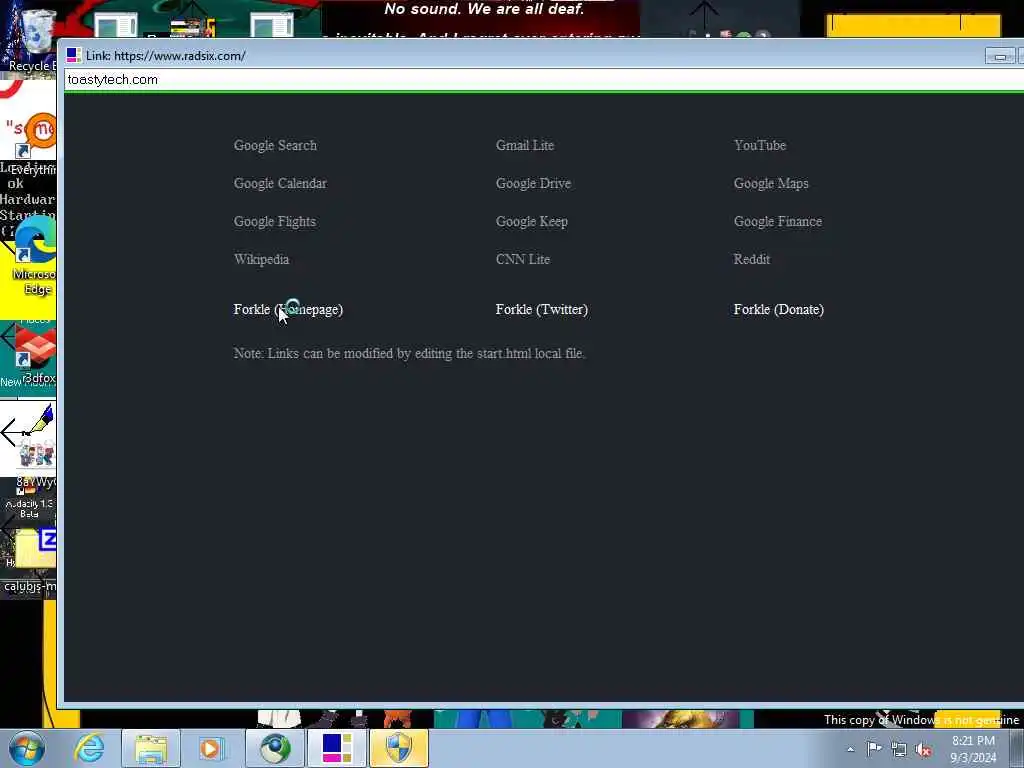Launch Internet Explorer from the taskbar
The width and height of the screenshot is (1024, 768).
pos(89,748)
